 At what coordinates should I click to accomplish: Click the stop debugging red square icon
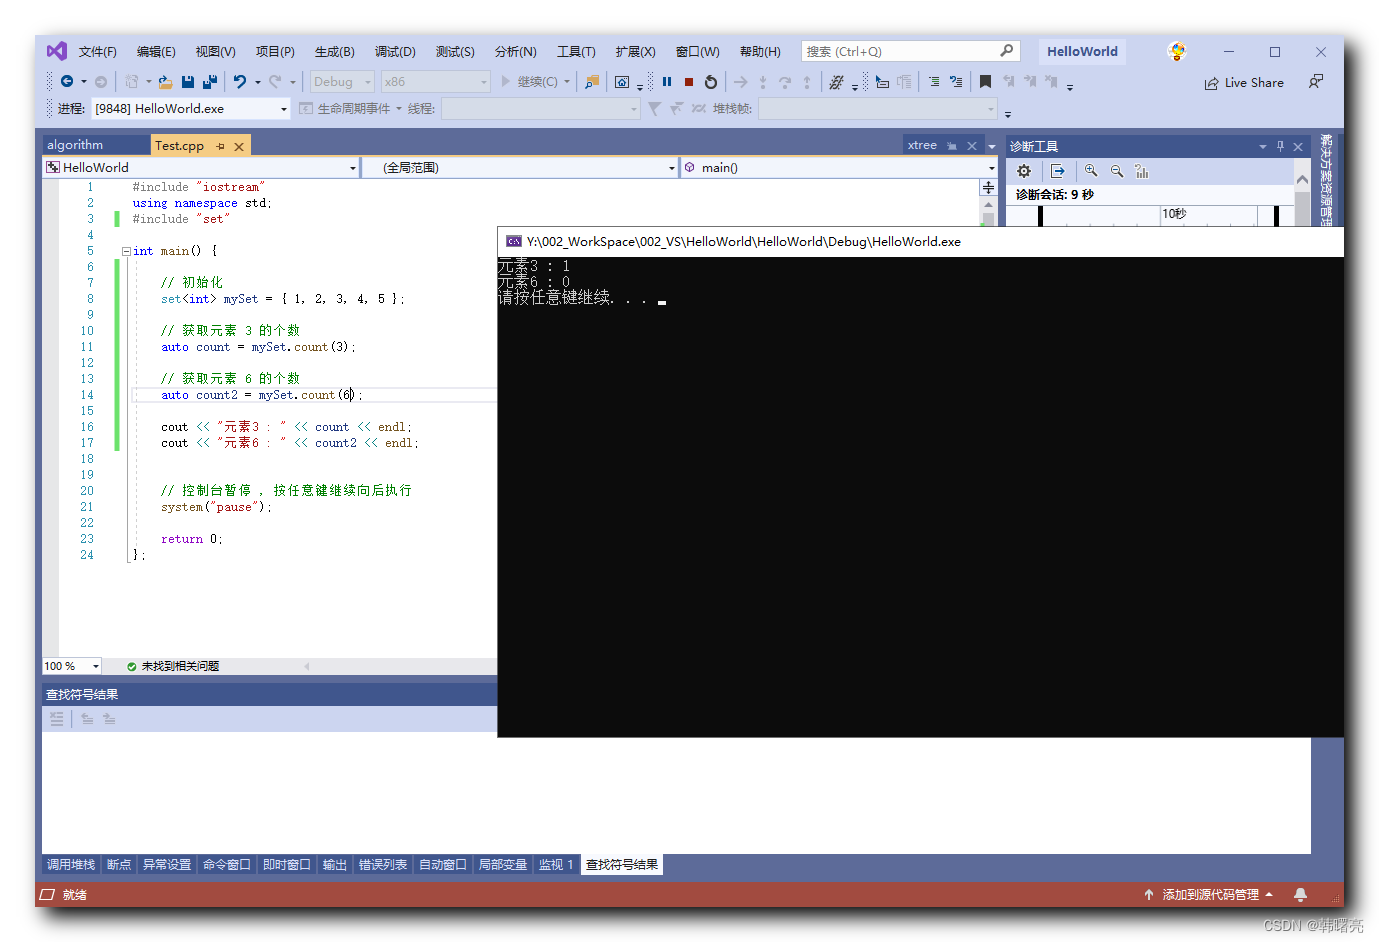(x=688, y=81)
